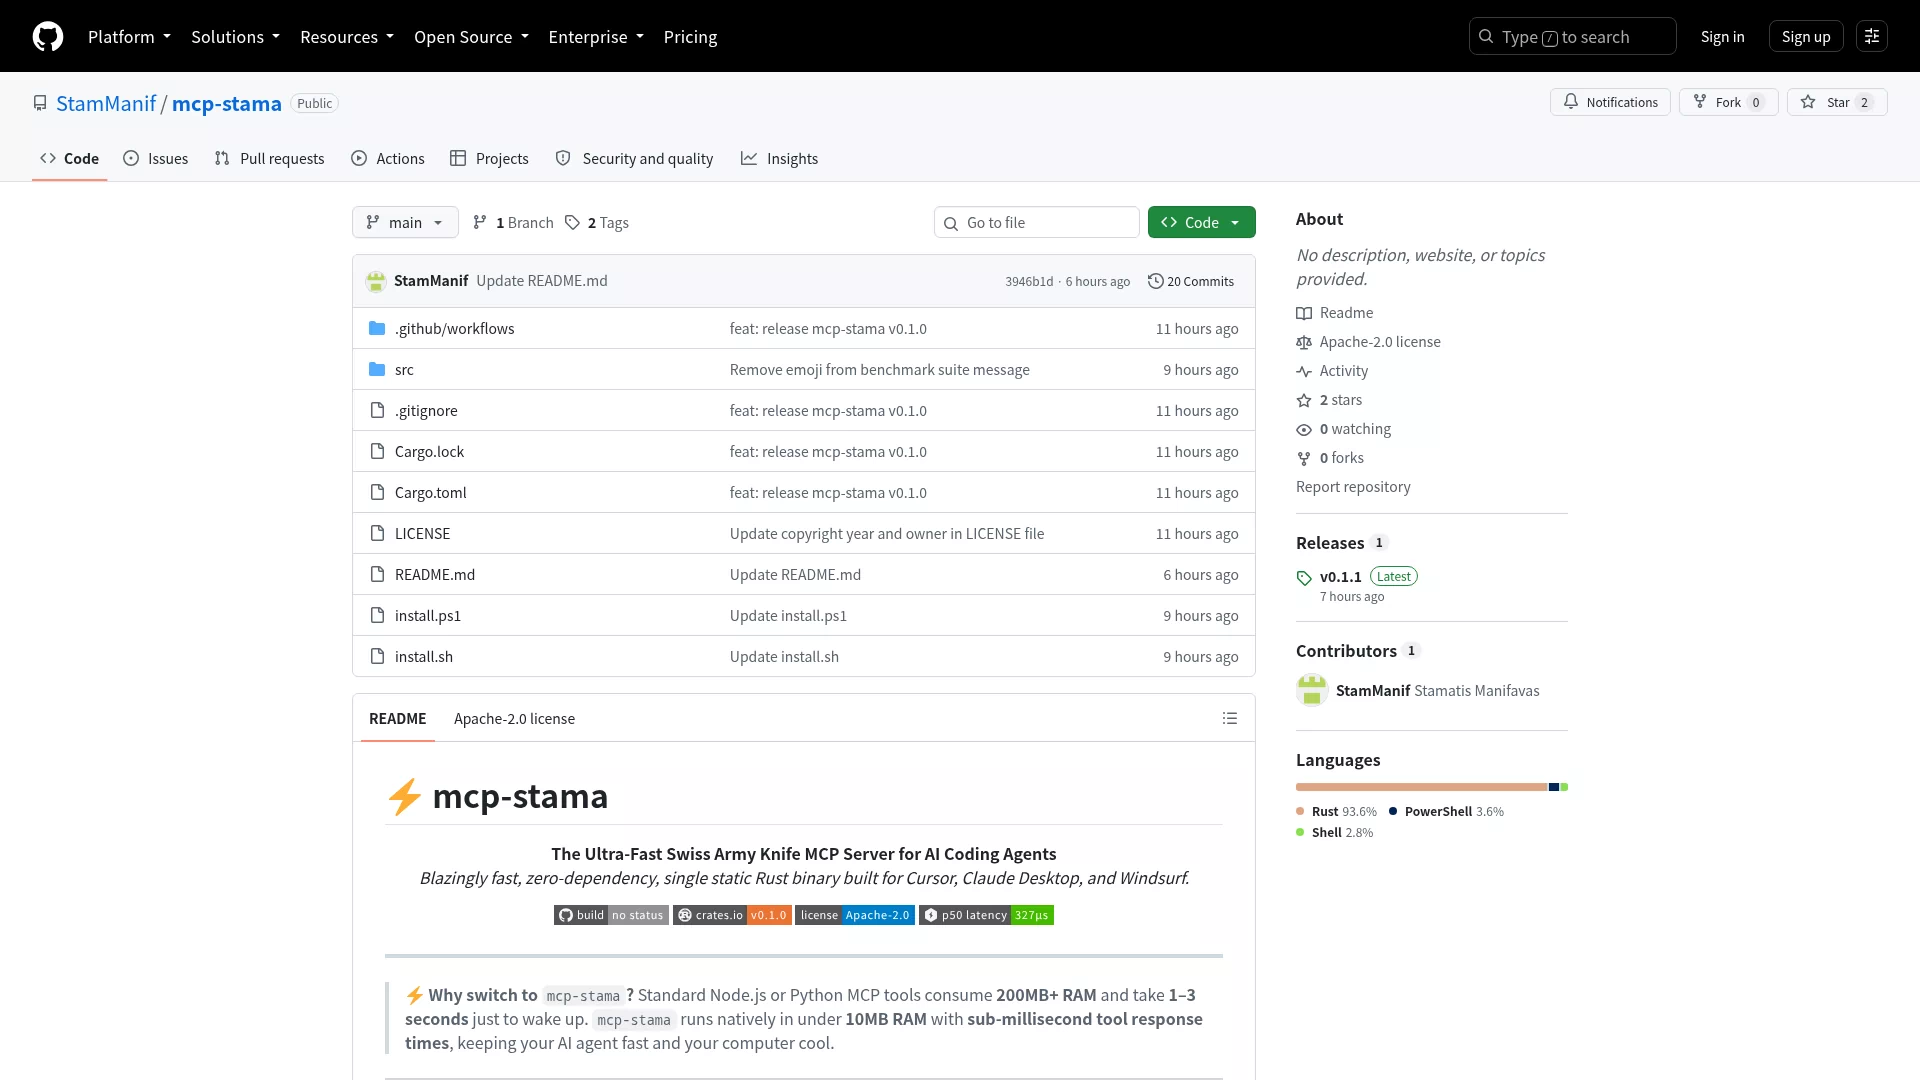The width and height of the screenshot is (1920, 1080).
Task: Click the LICENSE file icon
Action: [377, 533]
